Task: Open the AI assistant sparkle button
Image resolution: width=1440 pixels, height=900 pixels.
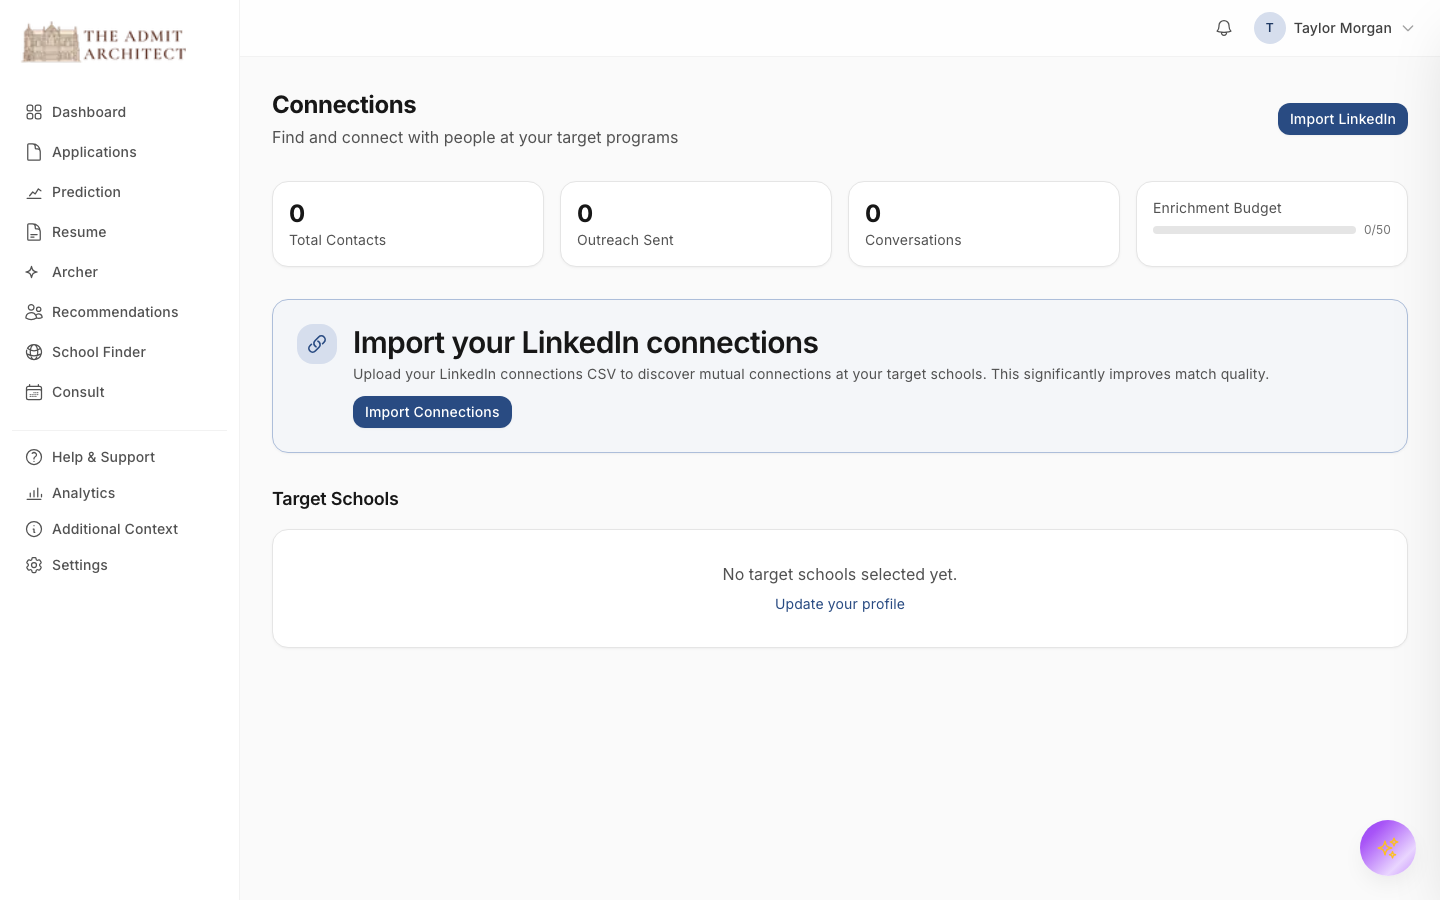Action: point(1387,848)
